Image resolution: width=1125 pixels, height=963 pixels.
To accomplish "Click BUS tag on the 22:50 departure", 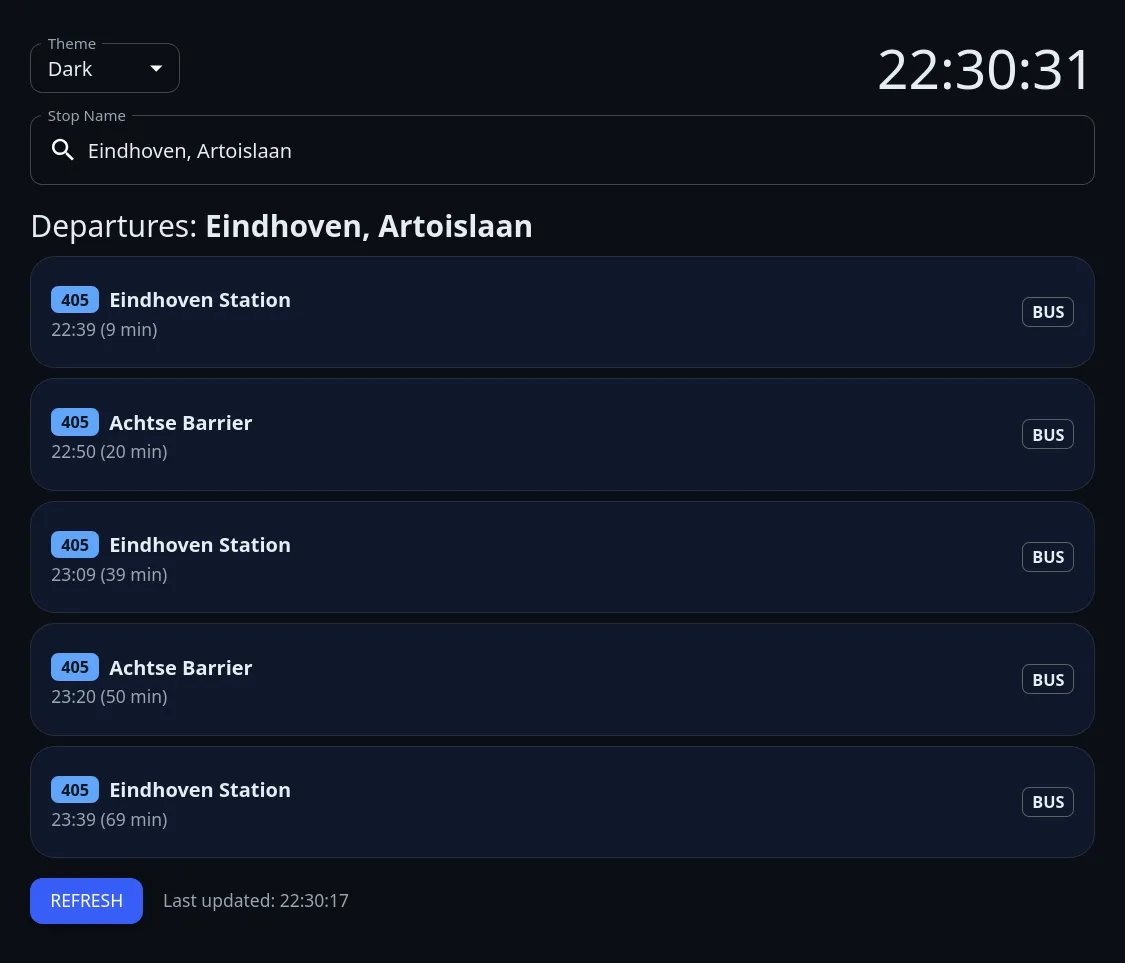I will pyautogui.click(x=1047, y=435).
